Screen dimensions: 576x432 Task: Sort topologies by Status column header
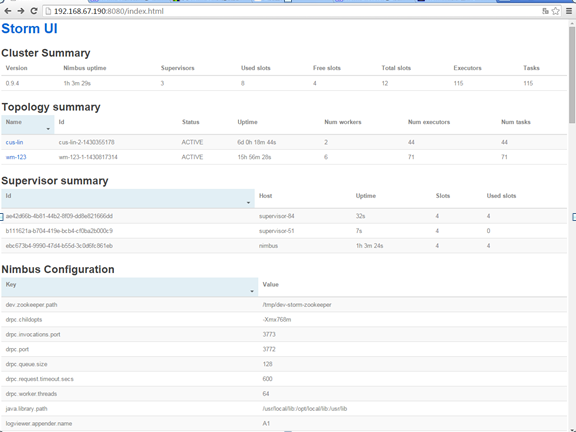coord(191,122)
